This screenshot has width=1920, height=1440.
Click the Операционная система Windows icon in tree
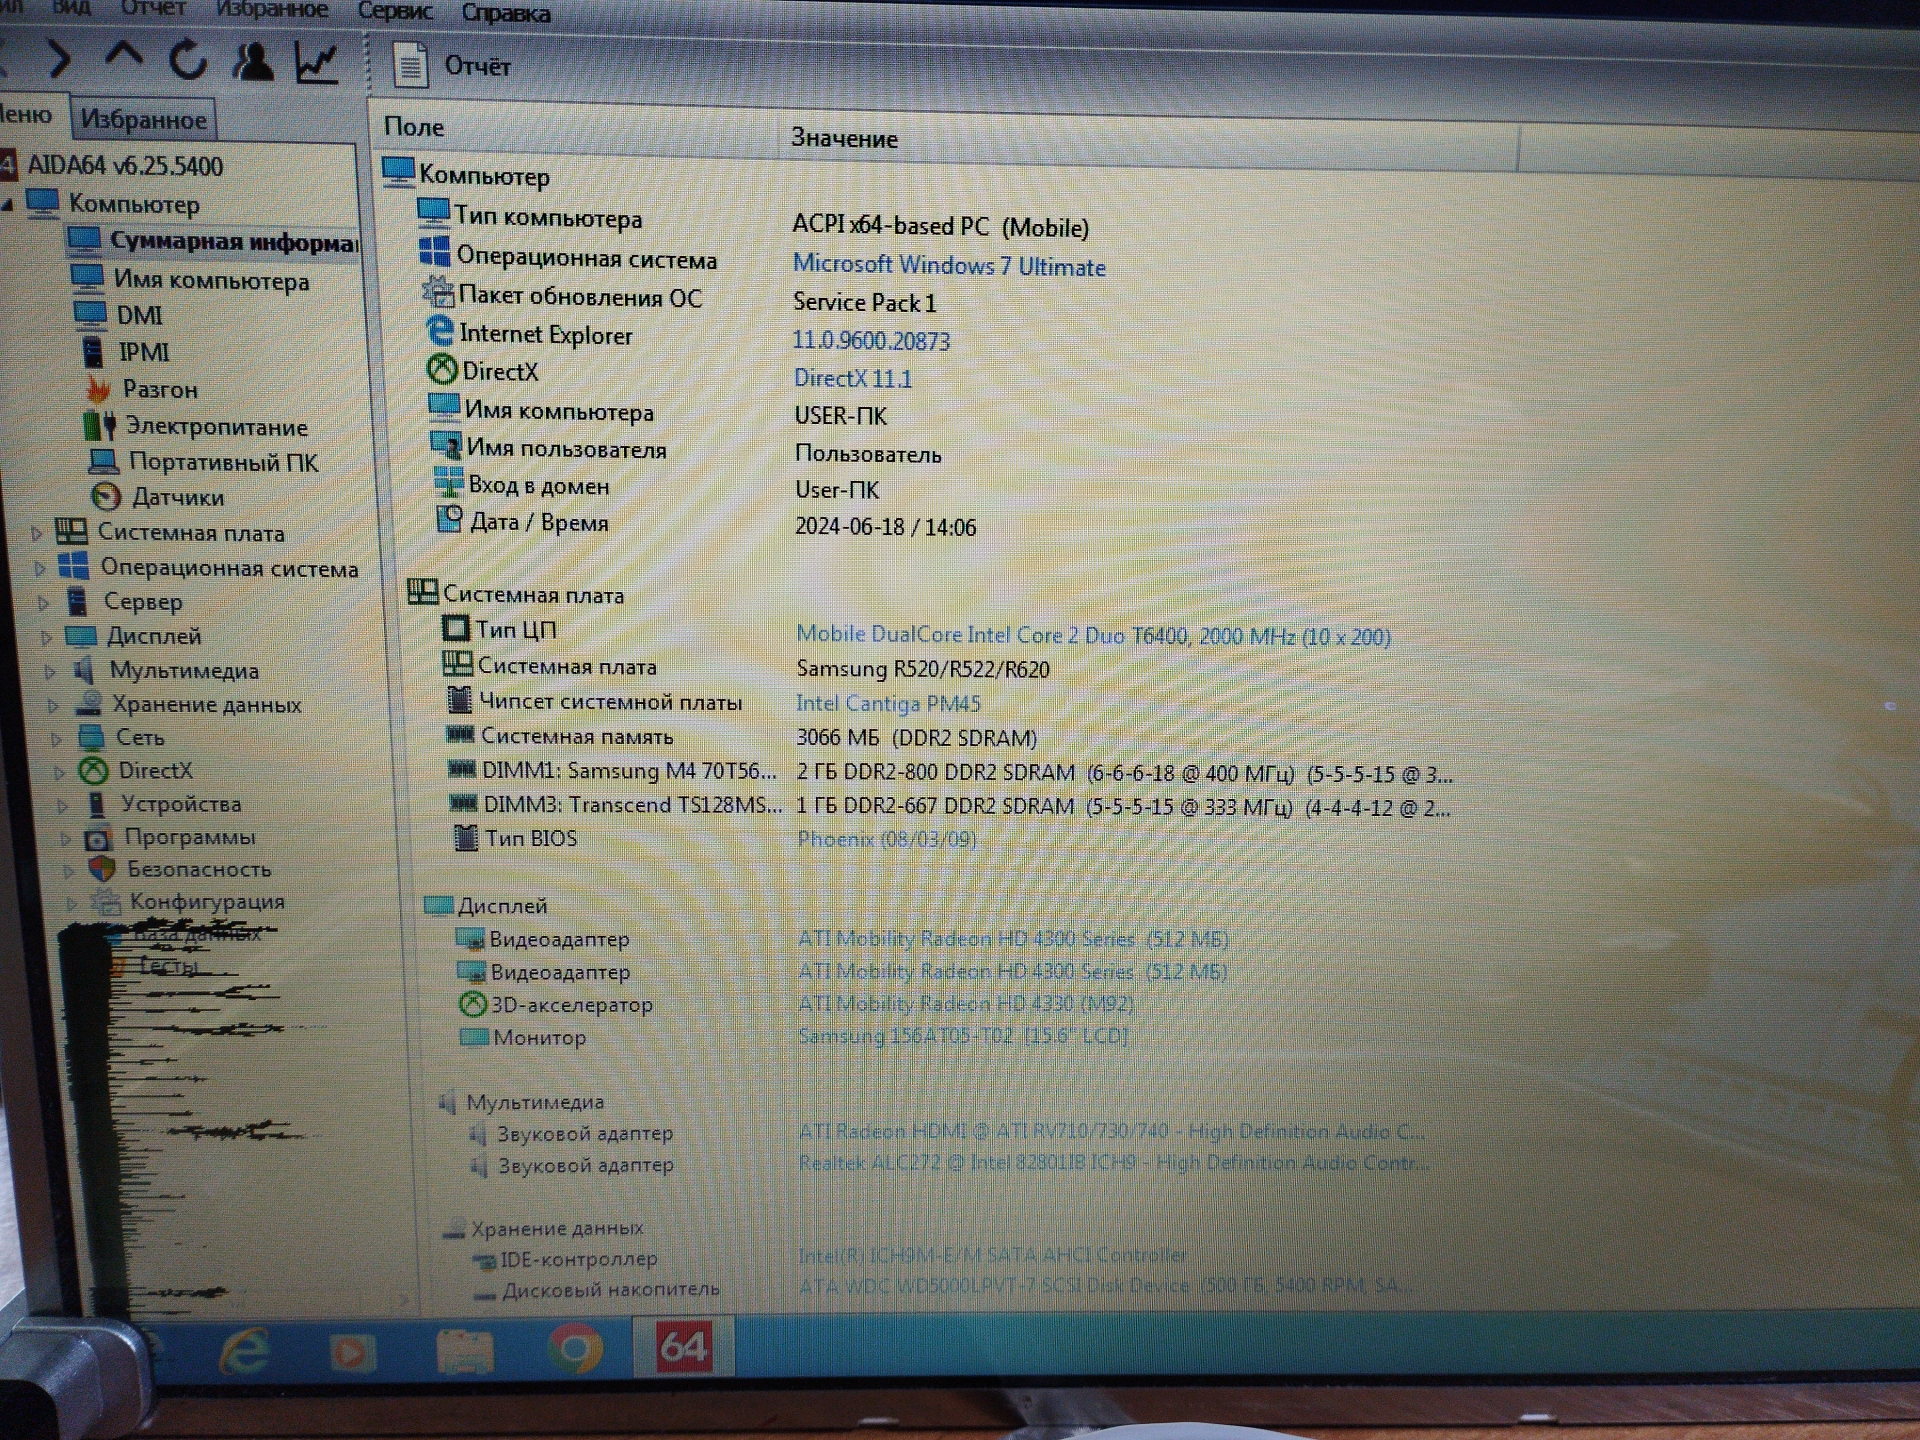tap(73, 566)
